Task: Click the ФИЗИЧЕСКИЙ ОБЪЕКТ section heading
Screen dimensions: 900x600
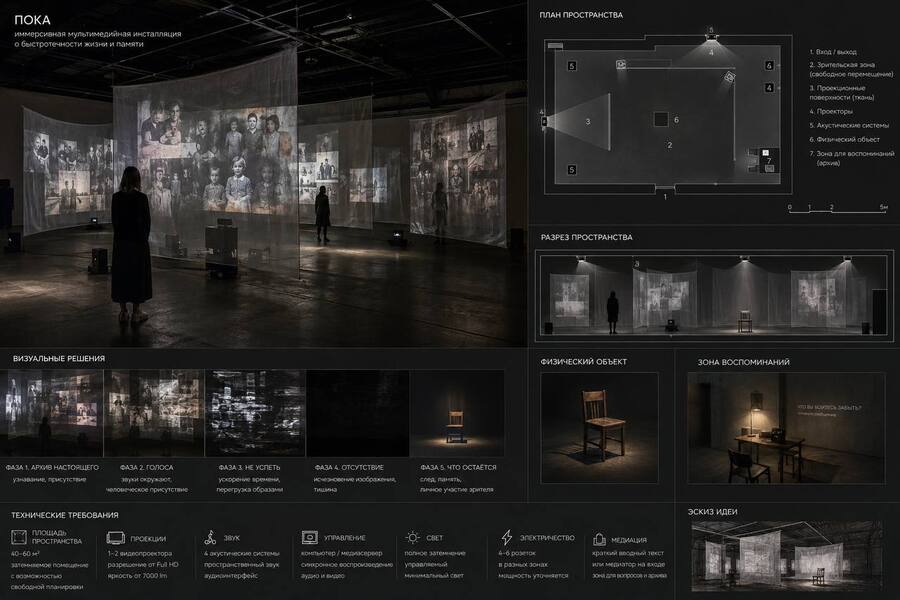Action: click(x=583, y=362)
